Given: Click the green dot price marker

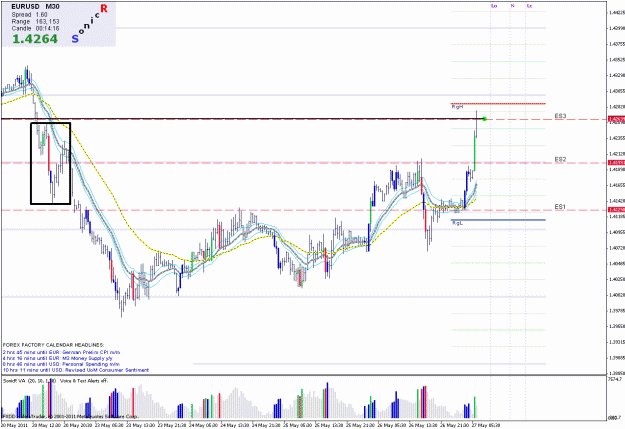Looking at the screenshot, I should (x=484, y=119).
